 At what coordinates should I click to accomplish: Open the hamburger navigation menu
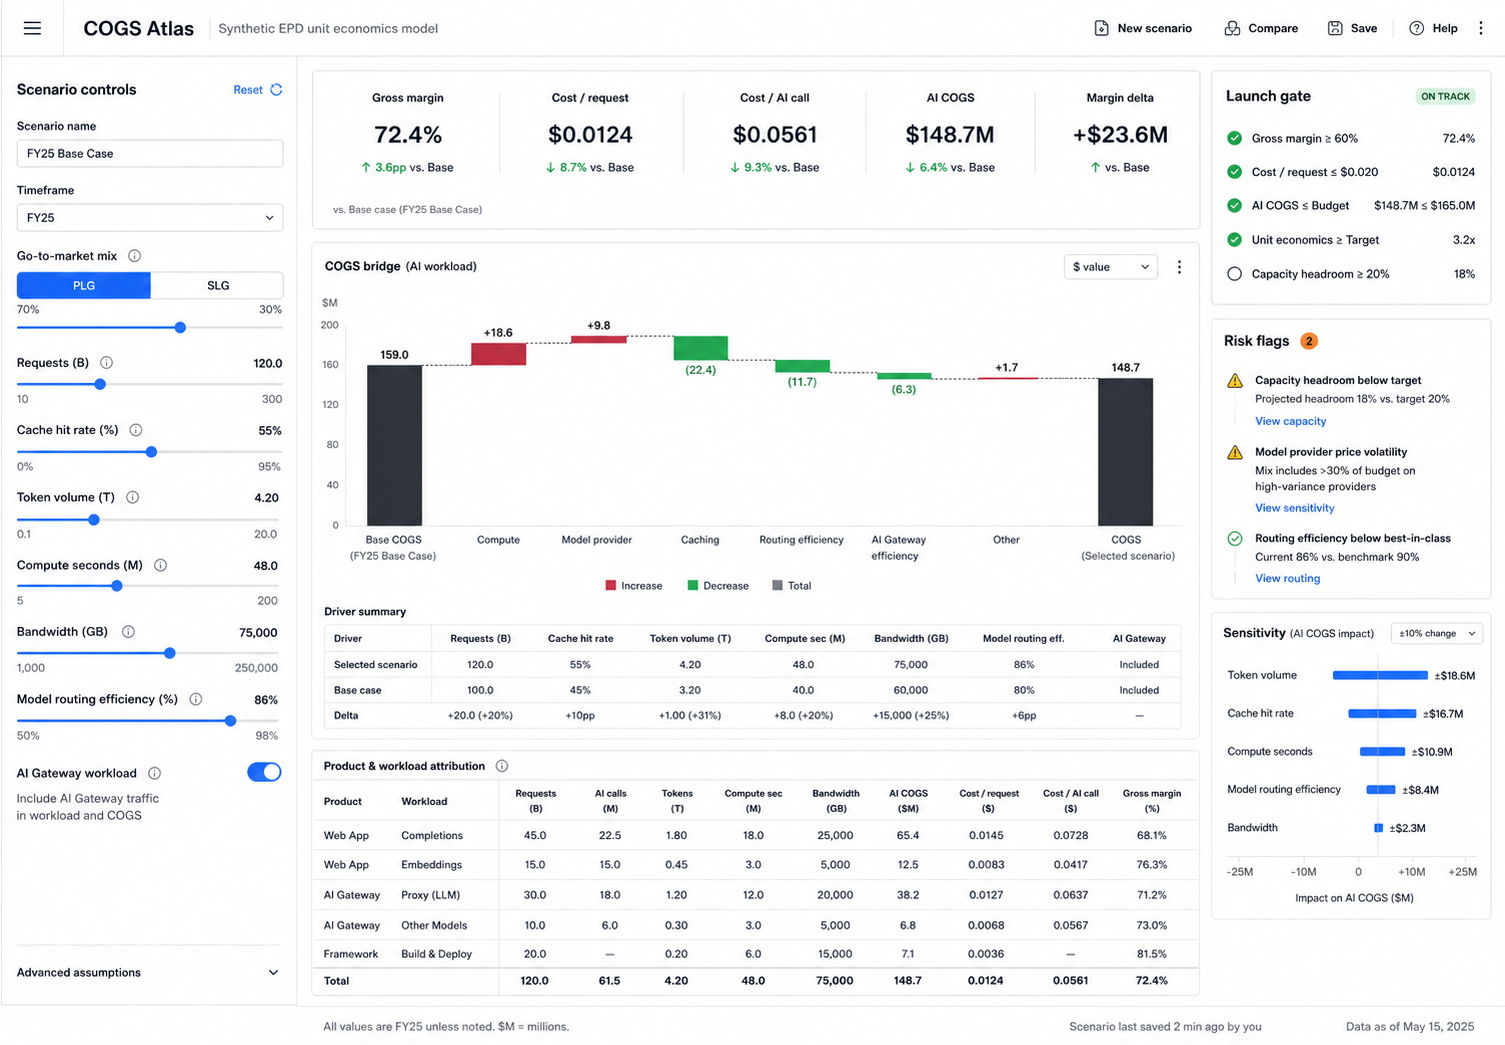(x=32, y=28)
